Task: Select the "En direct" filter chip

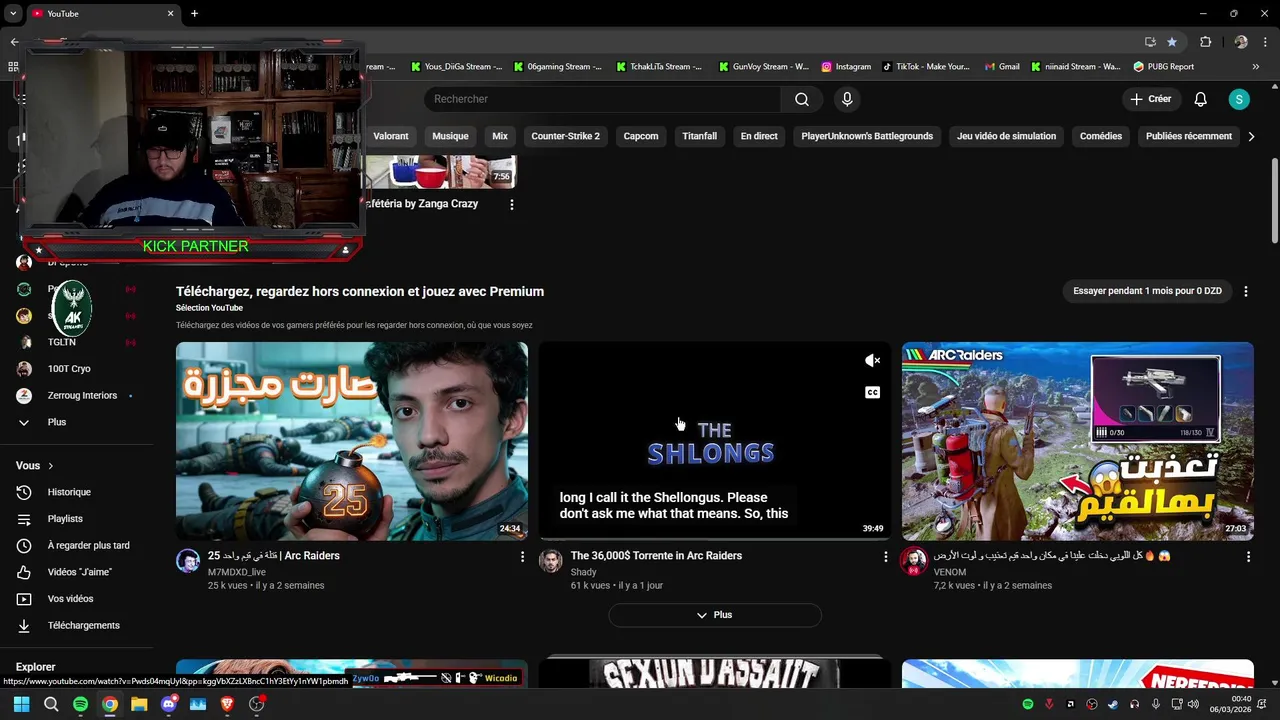Action: click(759, 136)
